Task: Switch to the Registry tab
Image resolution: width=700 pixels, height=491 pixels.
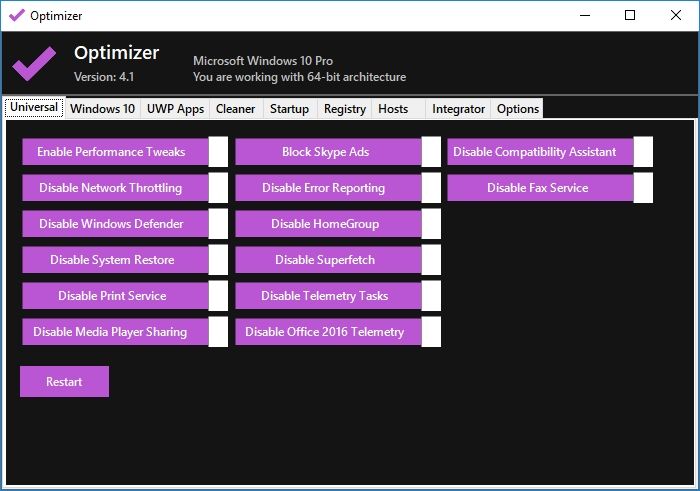Action: (x=345, y=109)
